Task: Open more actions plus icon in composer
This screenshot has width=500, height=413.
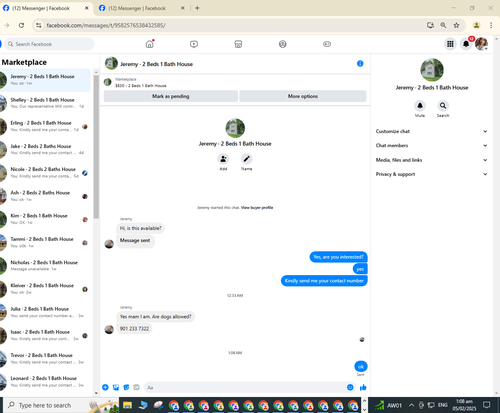Action: (x=105, y=387)
